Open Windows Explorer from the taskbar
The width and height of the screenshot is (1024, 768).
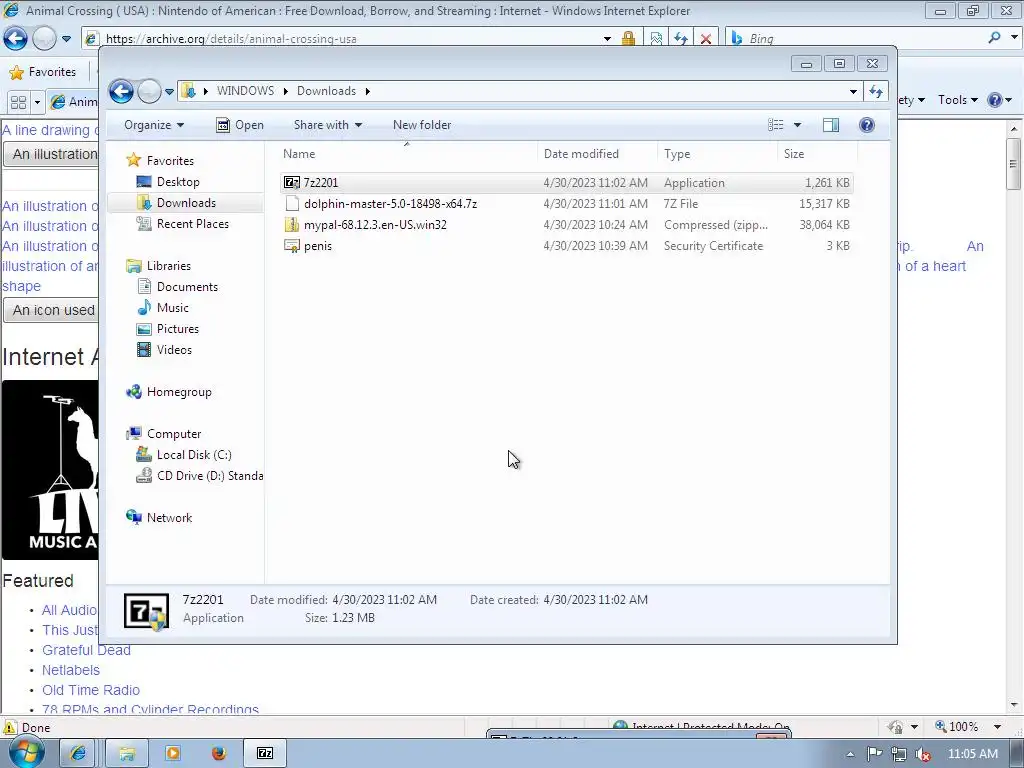(127, 753)
